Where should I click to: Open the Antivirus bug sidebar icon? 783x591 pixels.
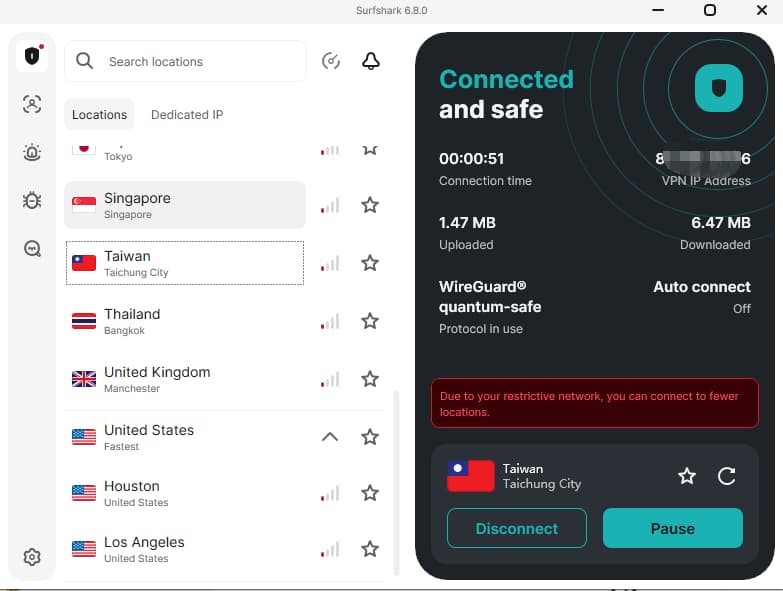[32, 200]
